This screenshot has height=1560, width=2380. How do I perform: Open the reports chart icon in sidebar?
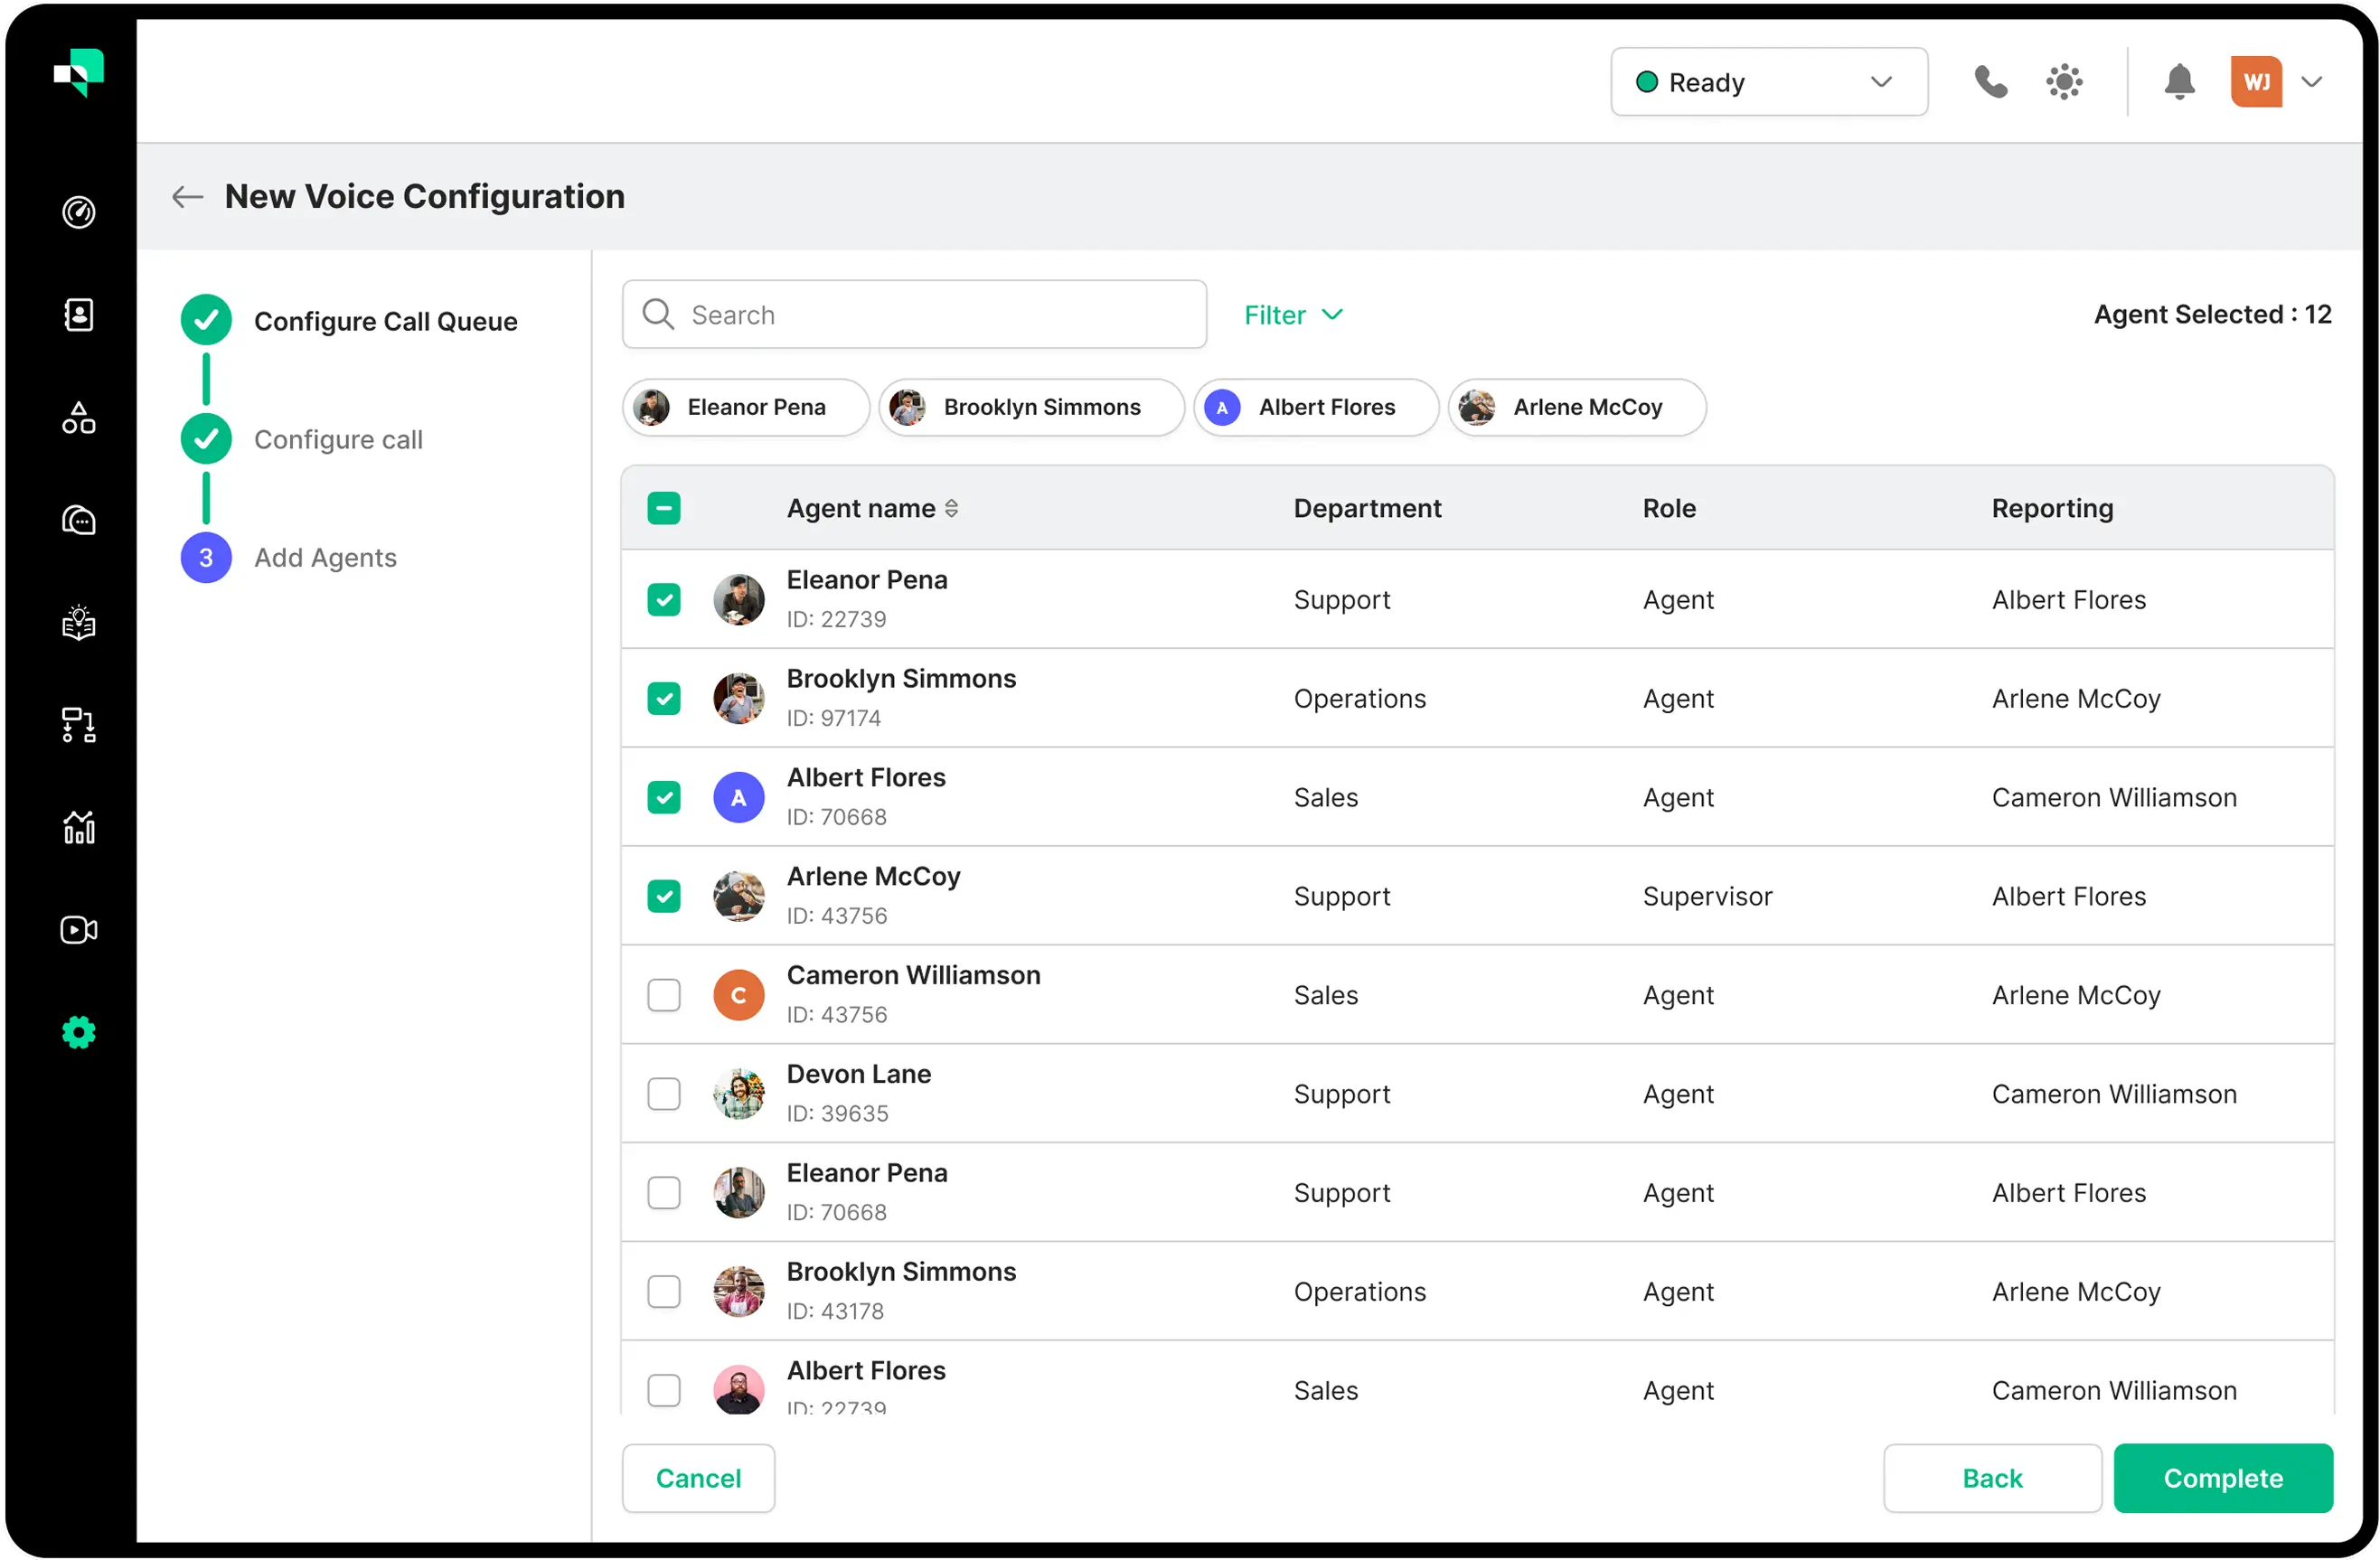(x=78, y=827)
